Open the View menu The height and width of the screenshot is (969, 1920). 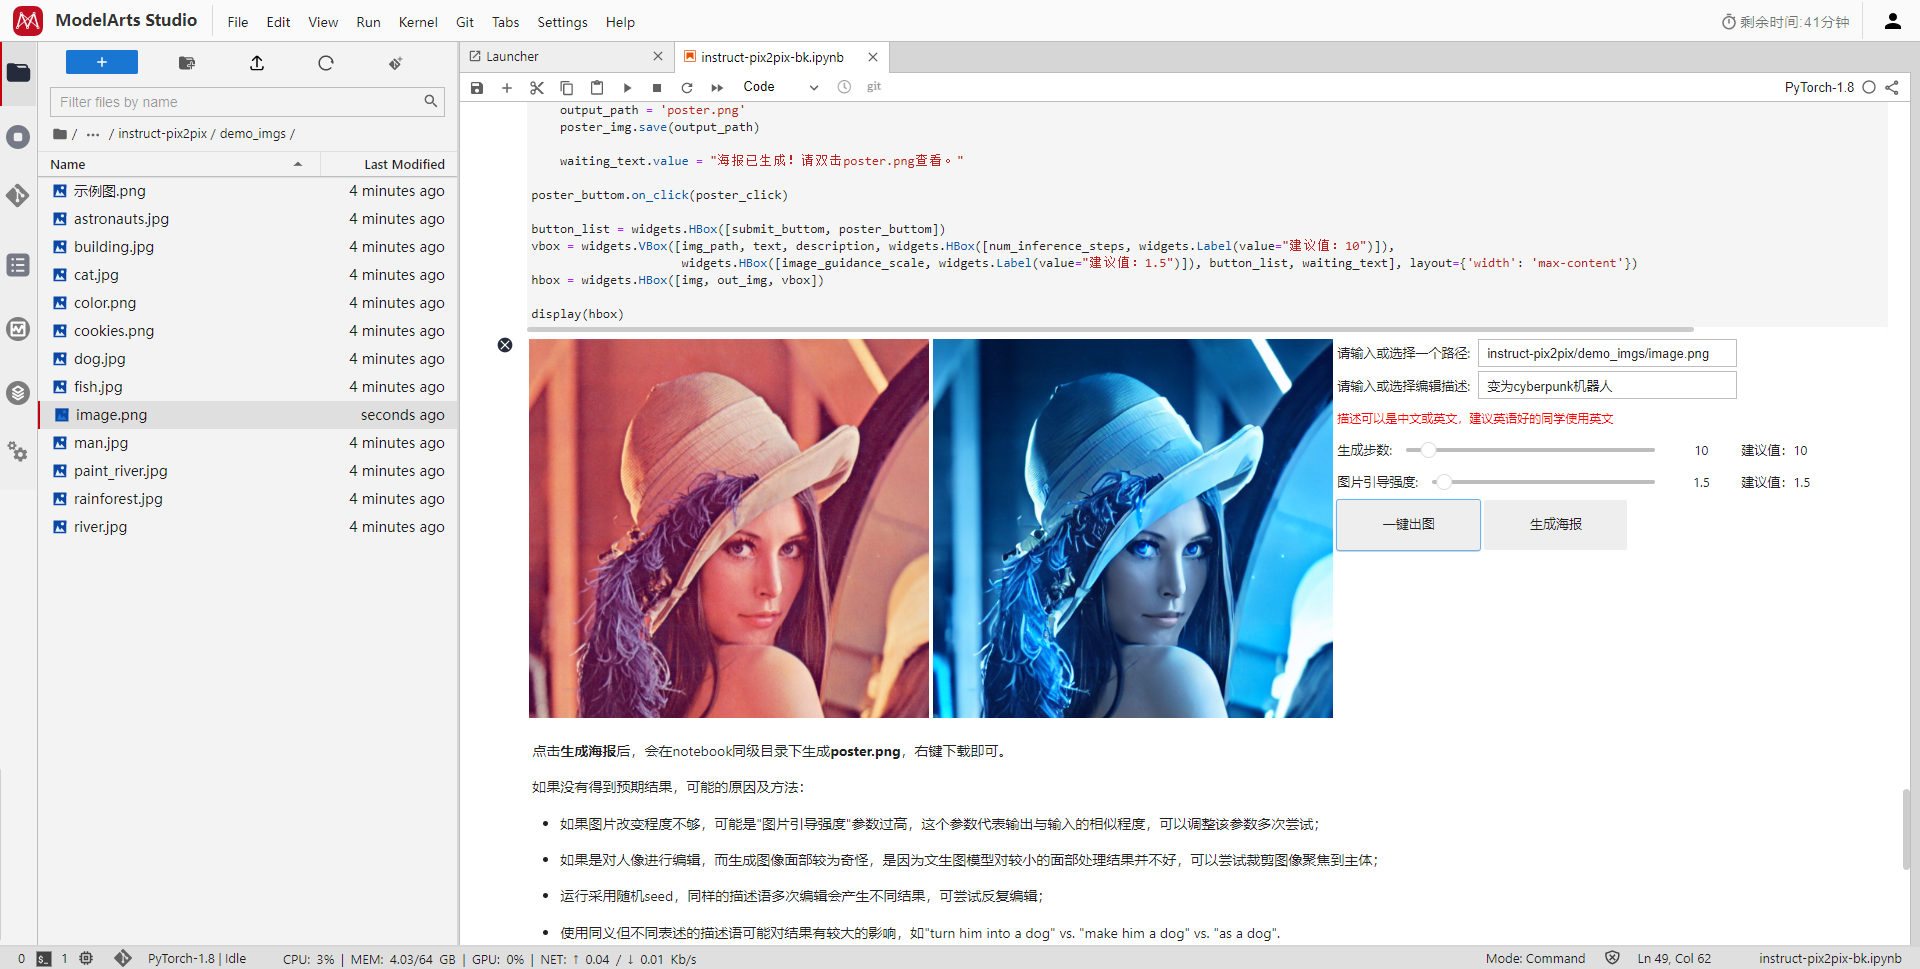point(323,22)
